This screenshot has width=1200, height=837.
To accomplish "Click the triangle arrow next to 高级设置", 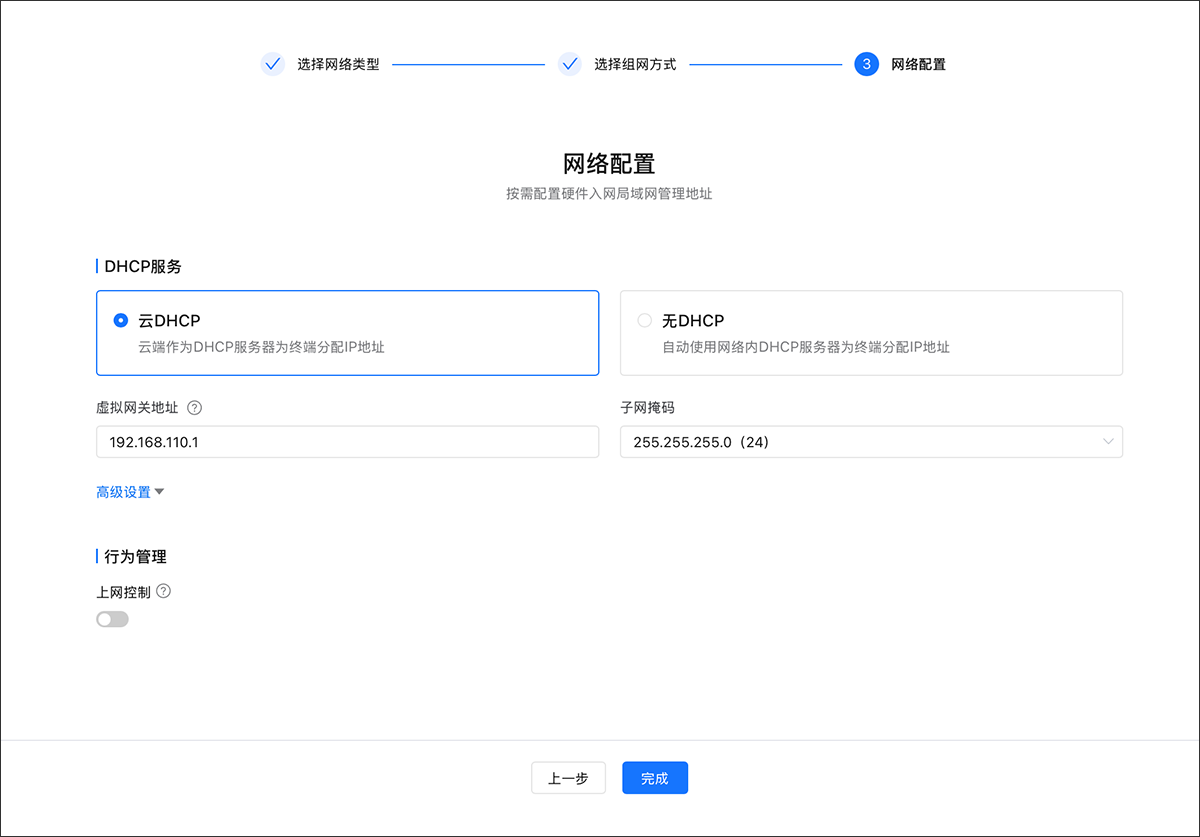I will coord(159,492).
